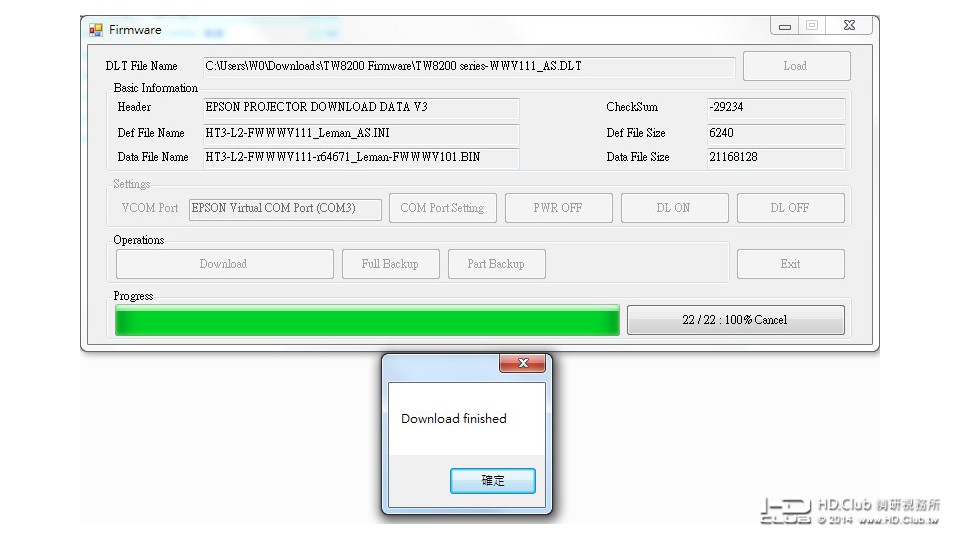Click the Exit button
This screenshot has width=960, height=540.
[x=790, y=264]
